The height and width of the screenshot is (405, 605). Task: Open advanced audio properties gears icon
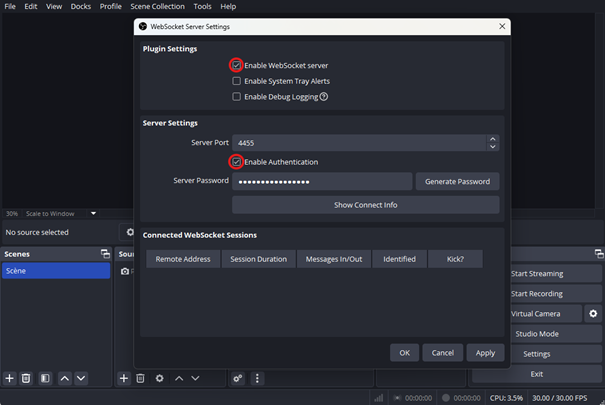pyautogui.click(x=238, y=378)
